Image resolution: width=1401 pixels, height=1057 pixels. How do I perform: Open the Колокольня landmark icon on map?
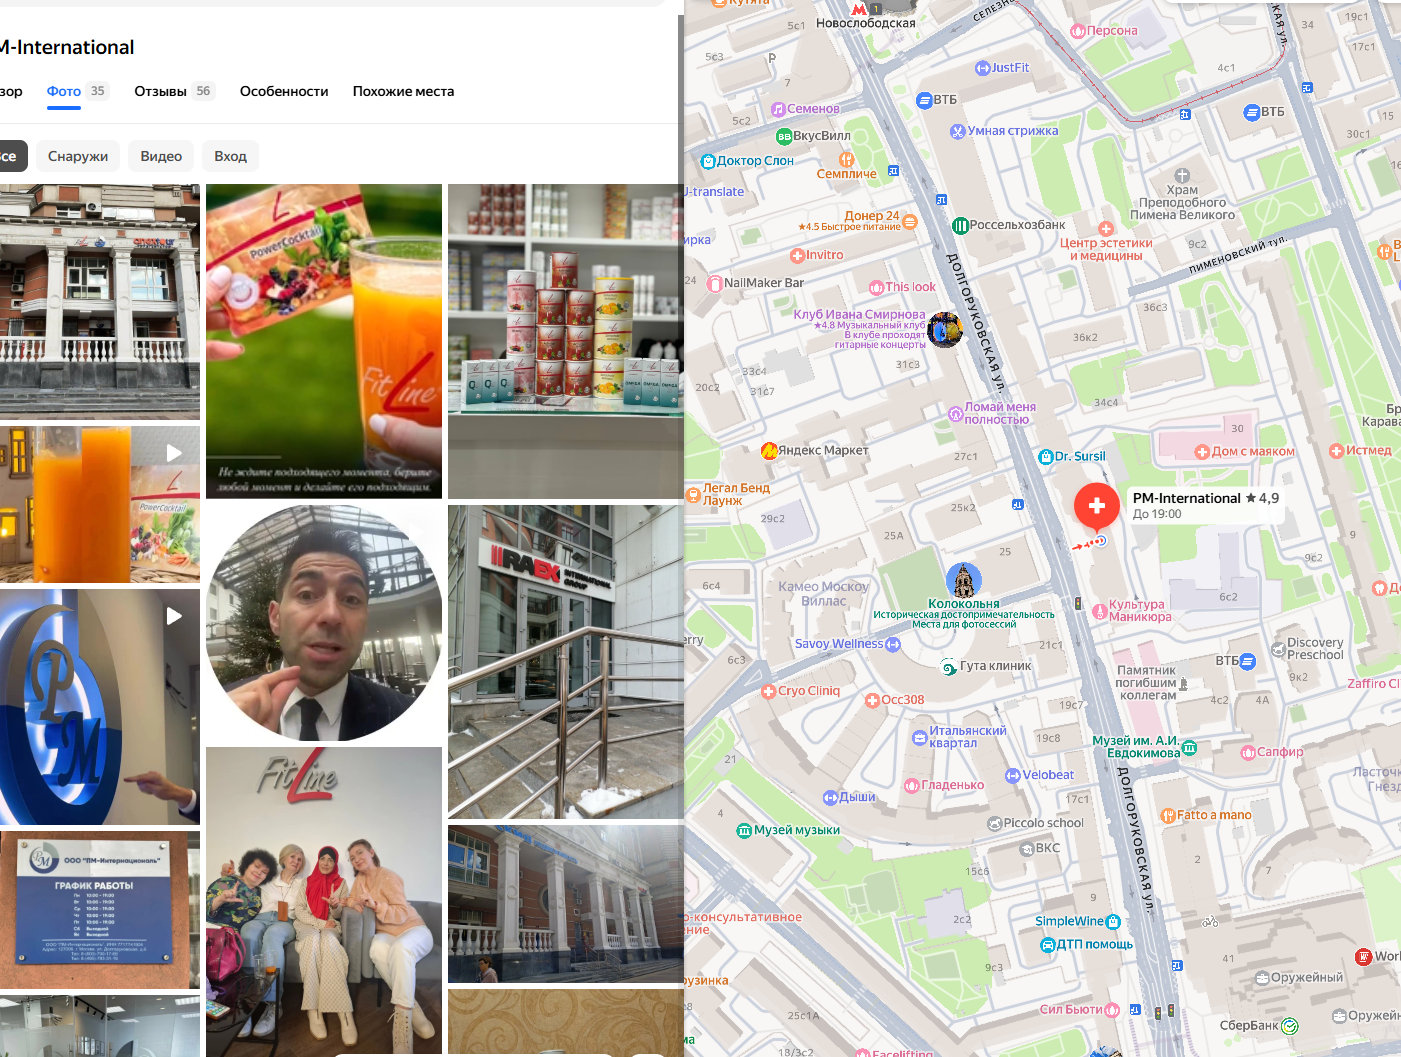(963, 581)
